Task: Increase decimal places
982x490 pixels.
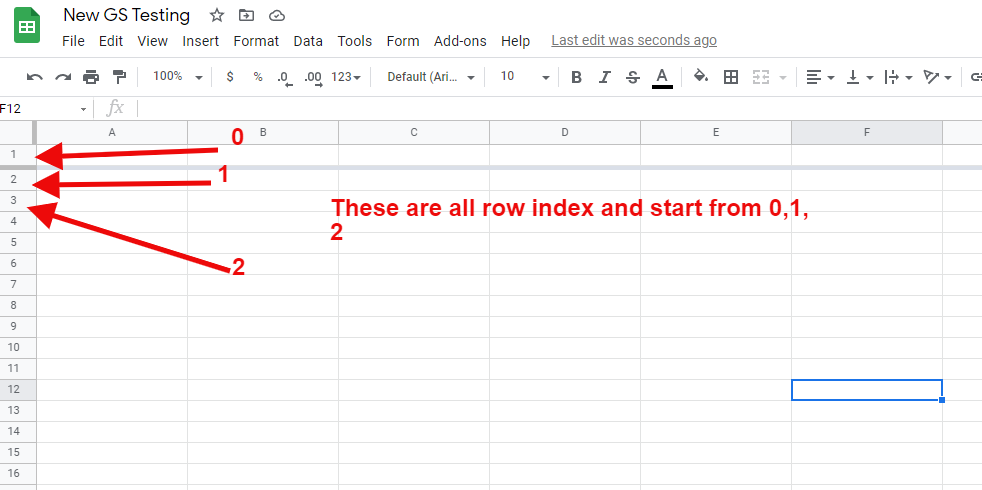Action: point(313,78)
